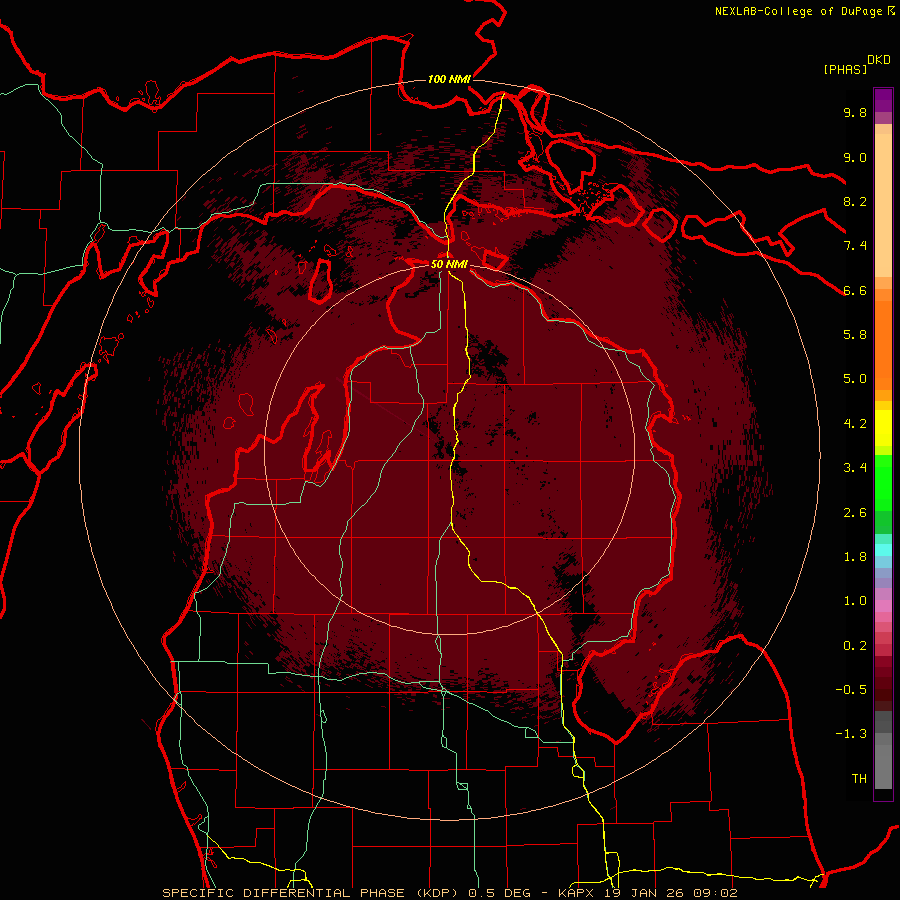The image size is (900, 900).
Task: Click the 0.2 value on the color scale
Action: (x=855, y=646)
